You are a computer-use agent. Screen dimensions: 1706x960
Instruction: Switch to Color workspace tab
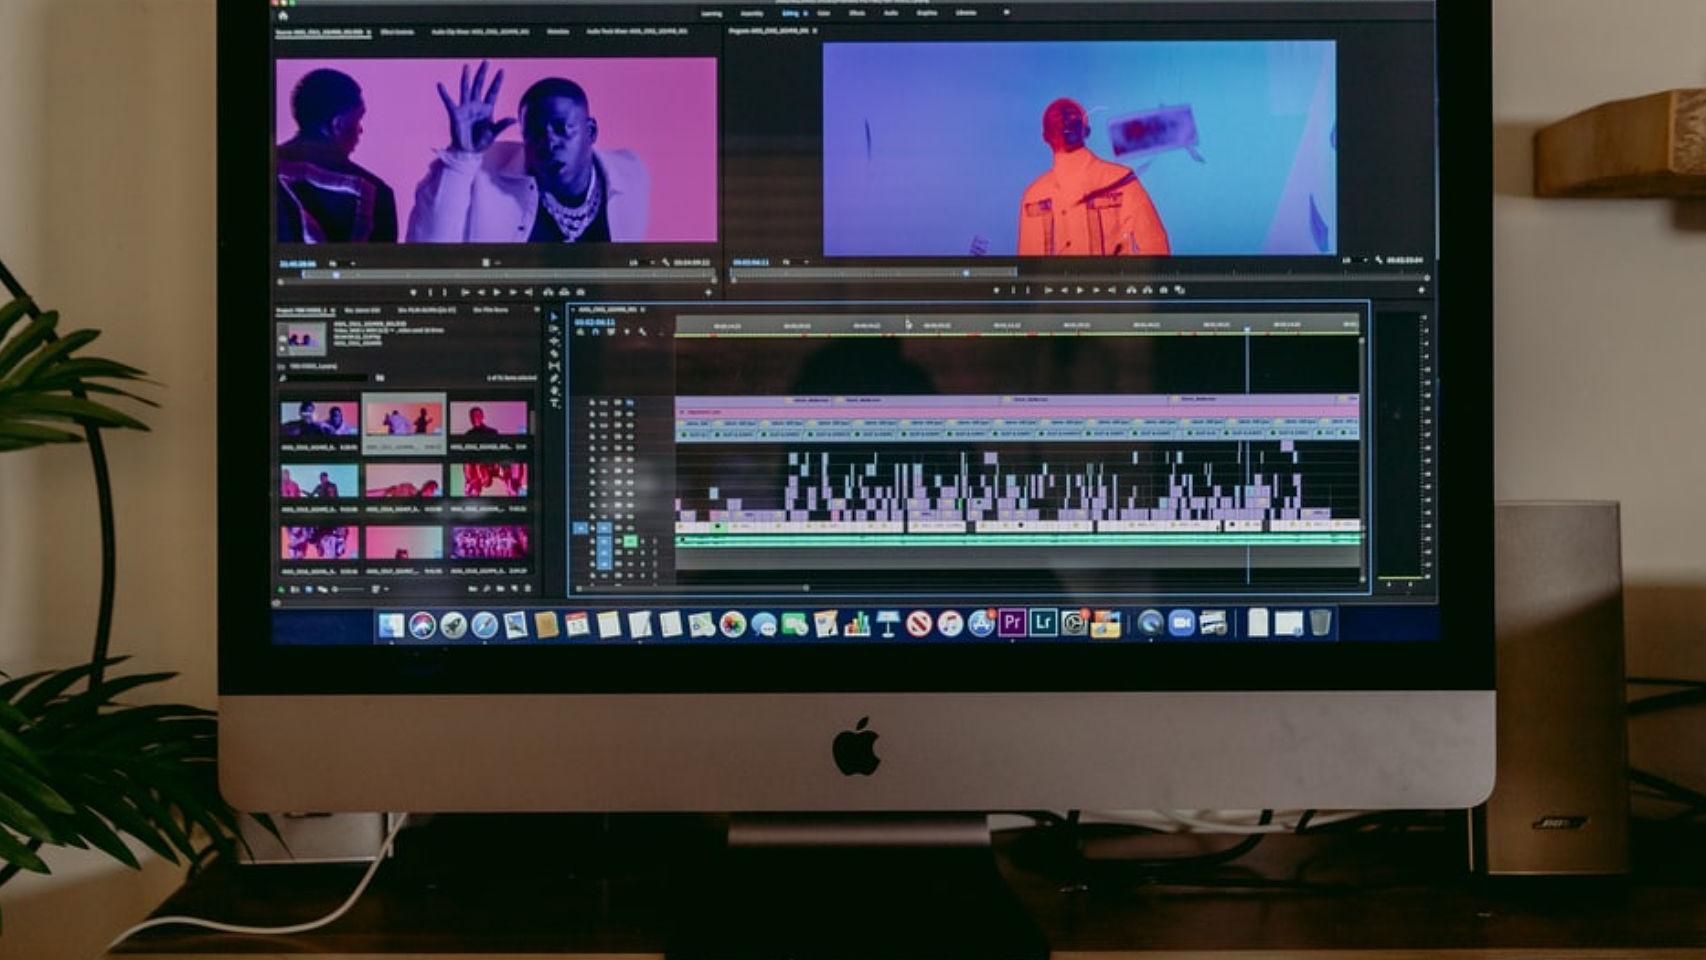pyautogui.click(x=824, y=13)
